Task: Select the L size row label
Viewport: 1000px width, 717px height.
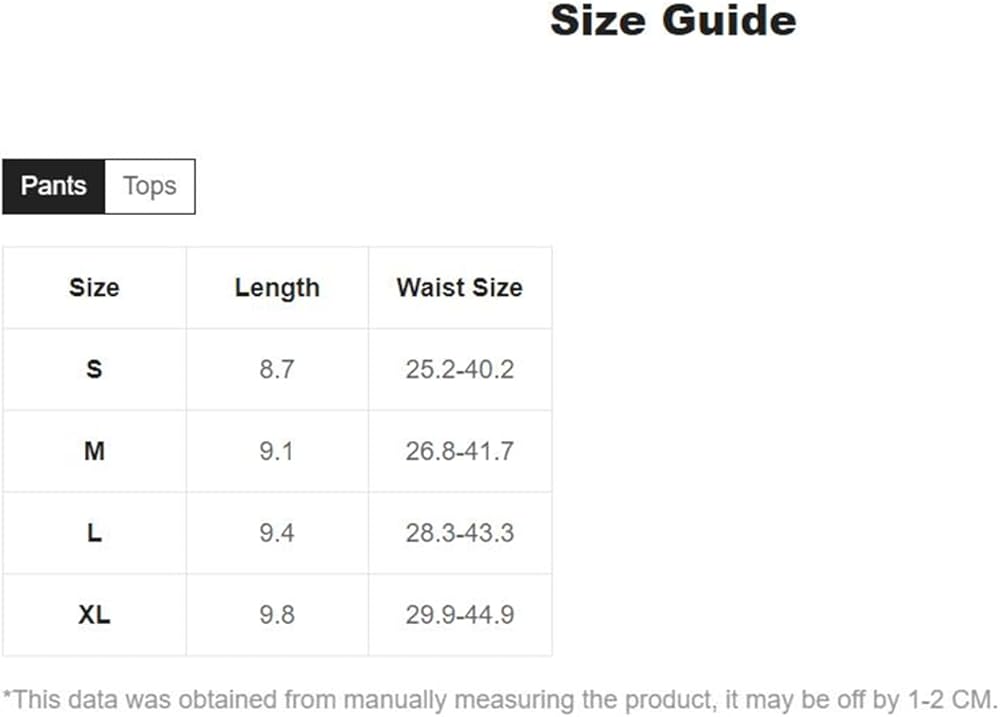Action: pyautogui.click(x=94, y=533)
